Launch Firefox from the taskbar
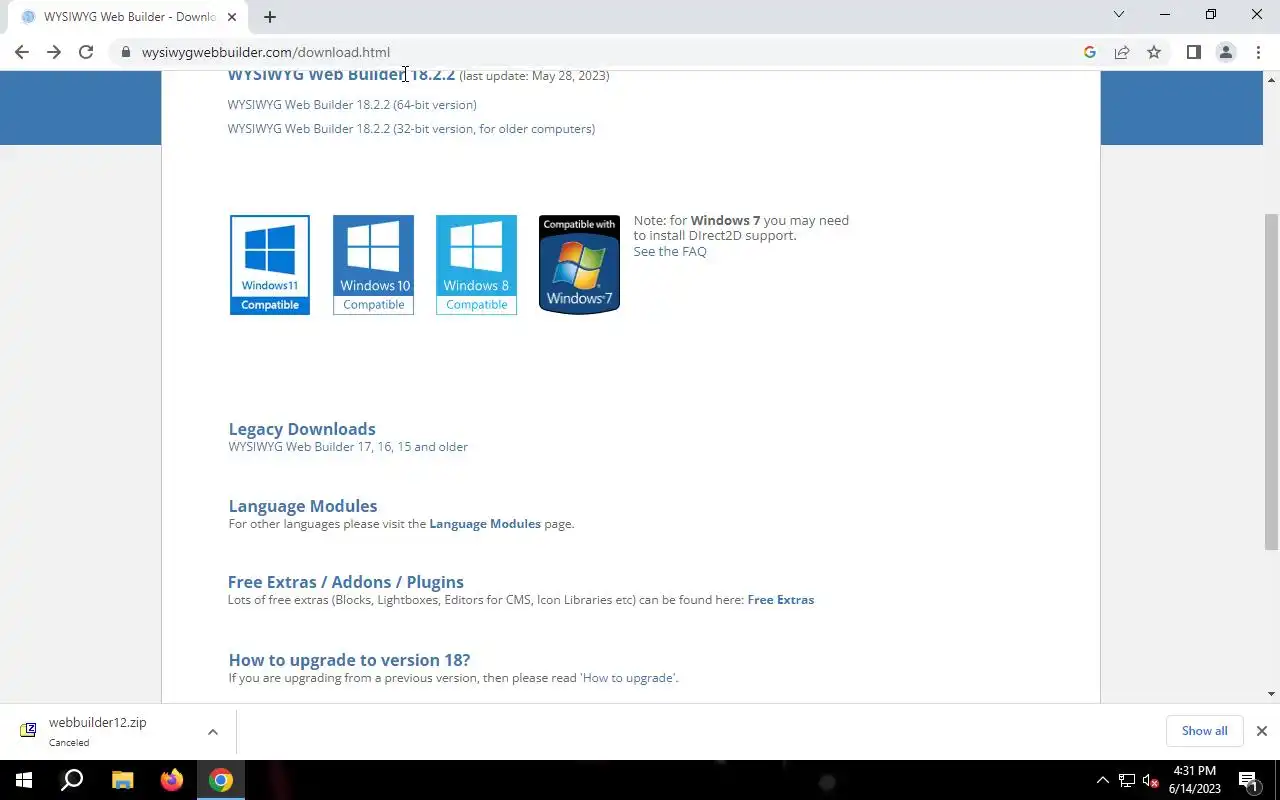Screen dimensions: 1280x800 pos(172,780)
